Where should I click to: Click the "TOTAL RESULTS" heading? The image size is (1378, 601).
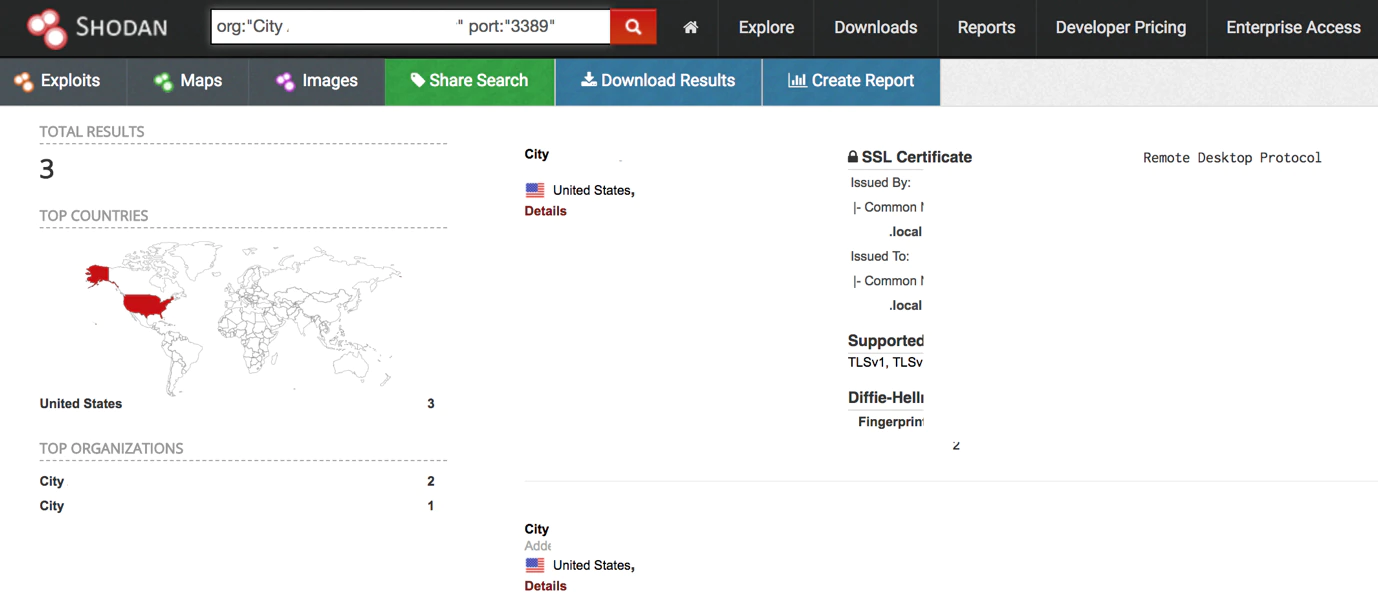point(92,132)
